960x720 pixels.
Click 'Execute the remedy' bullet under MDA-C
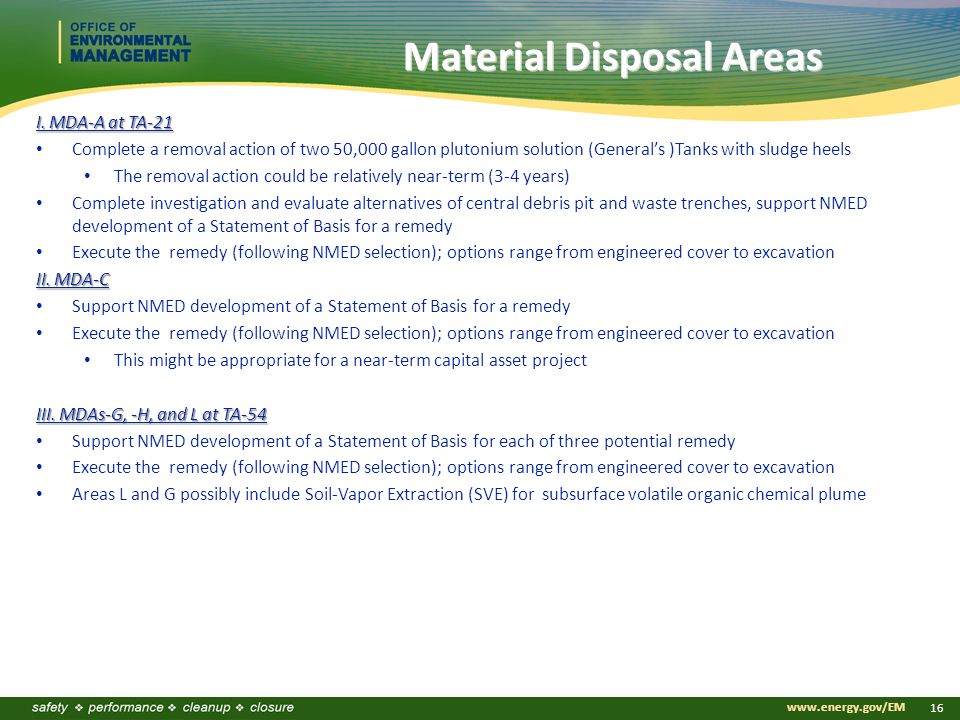453,333
